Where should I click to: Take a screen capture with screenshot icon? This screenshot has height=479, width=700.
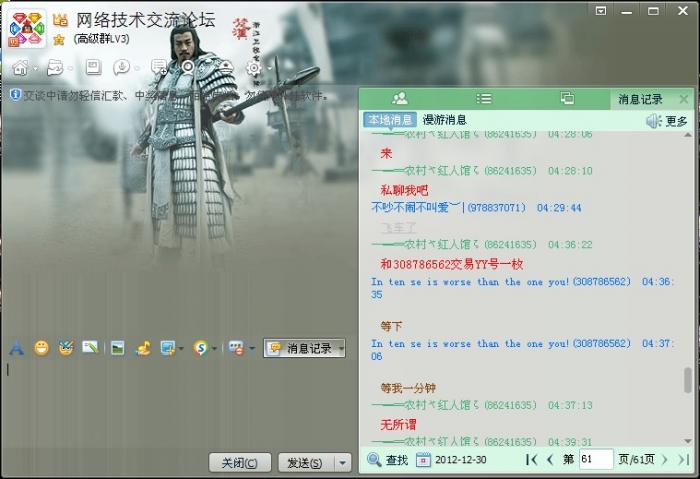[168, 348]
